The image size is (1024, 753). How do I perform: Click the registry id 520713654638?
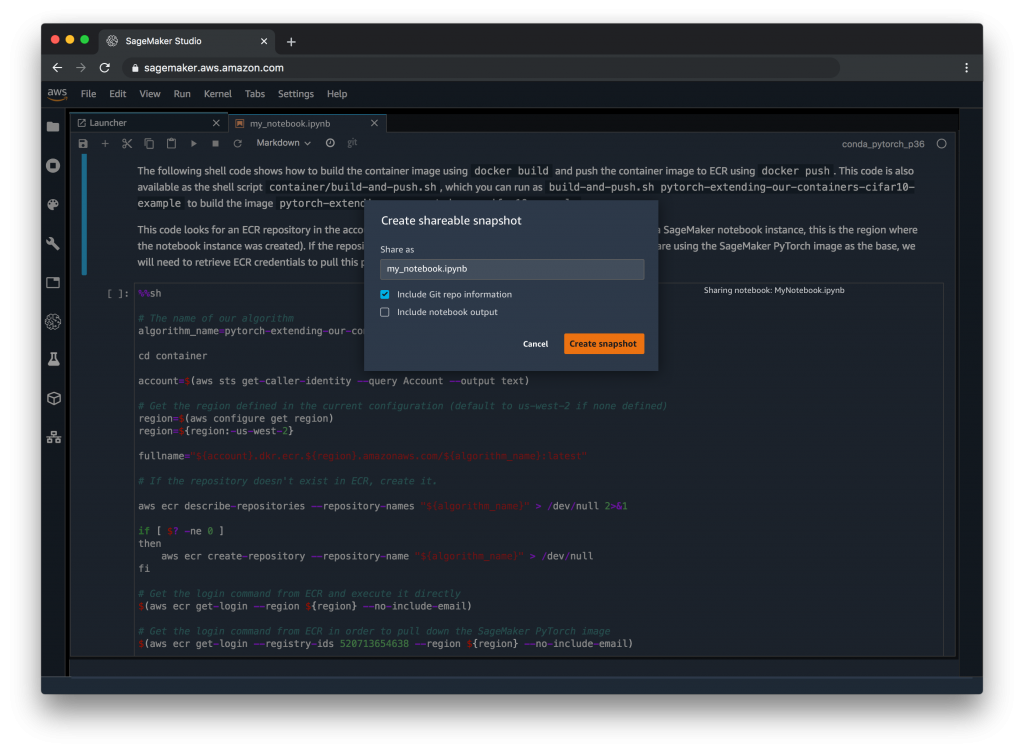coord(374,644)
